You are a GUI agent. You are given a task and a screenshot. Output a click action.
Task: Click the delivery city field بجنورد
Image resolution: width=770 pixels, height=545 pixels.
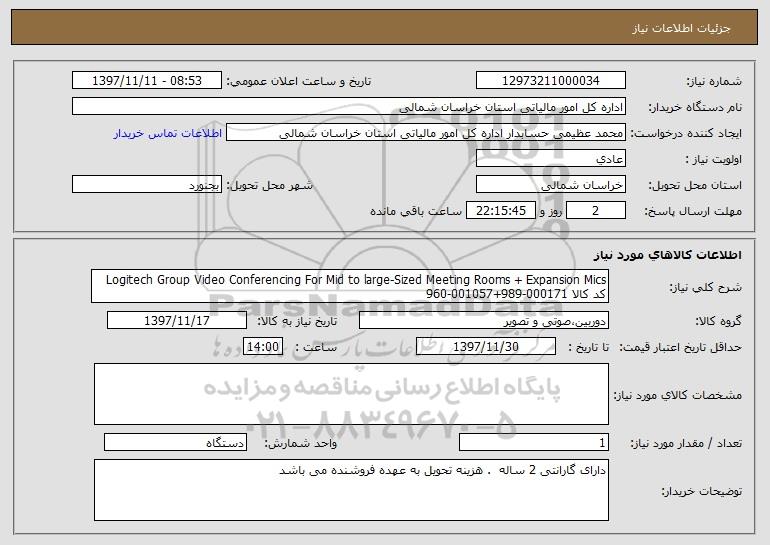(147, 185)
